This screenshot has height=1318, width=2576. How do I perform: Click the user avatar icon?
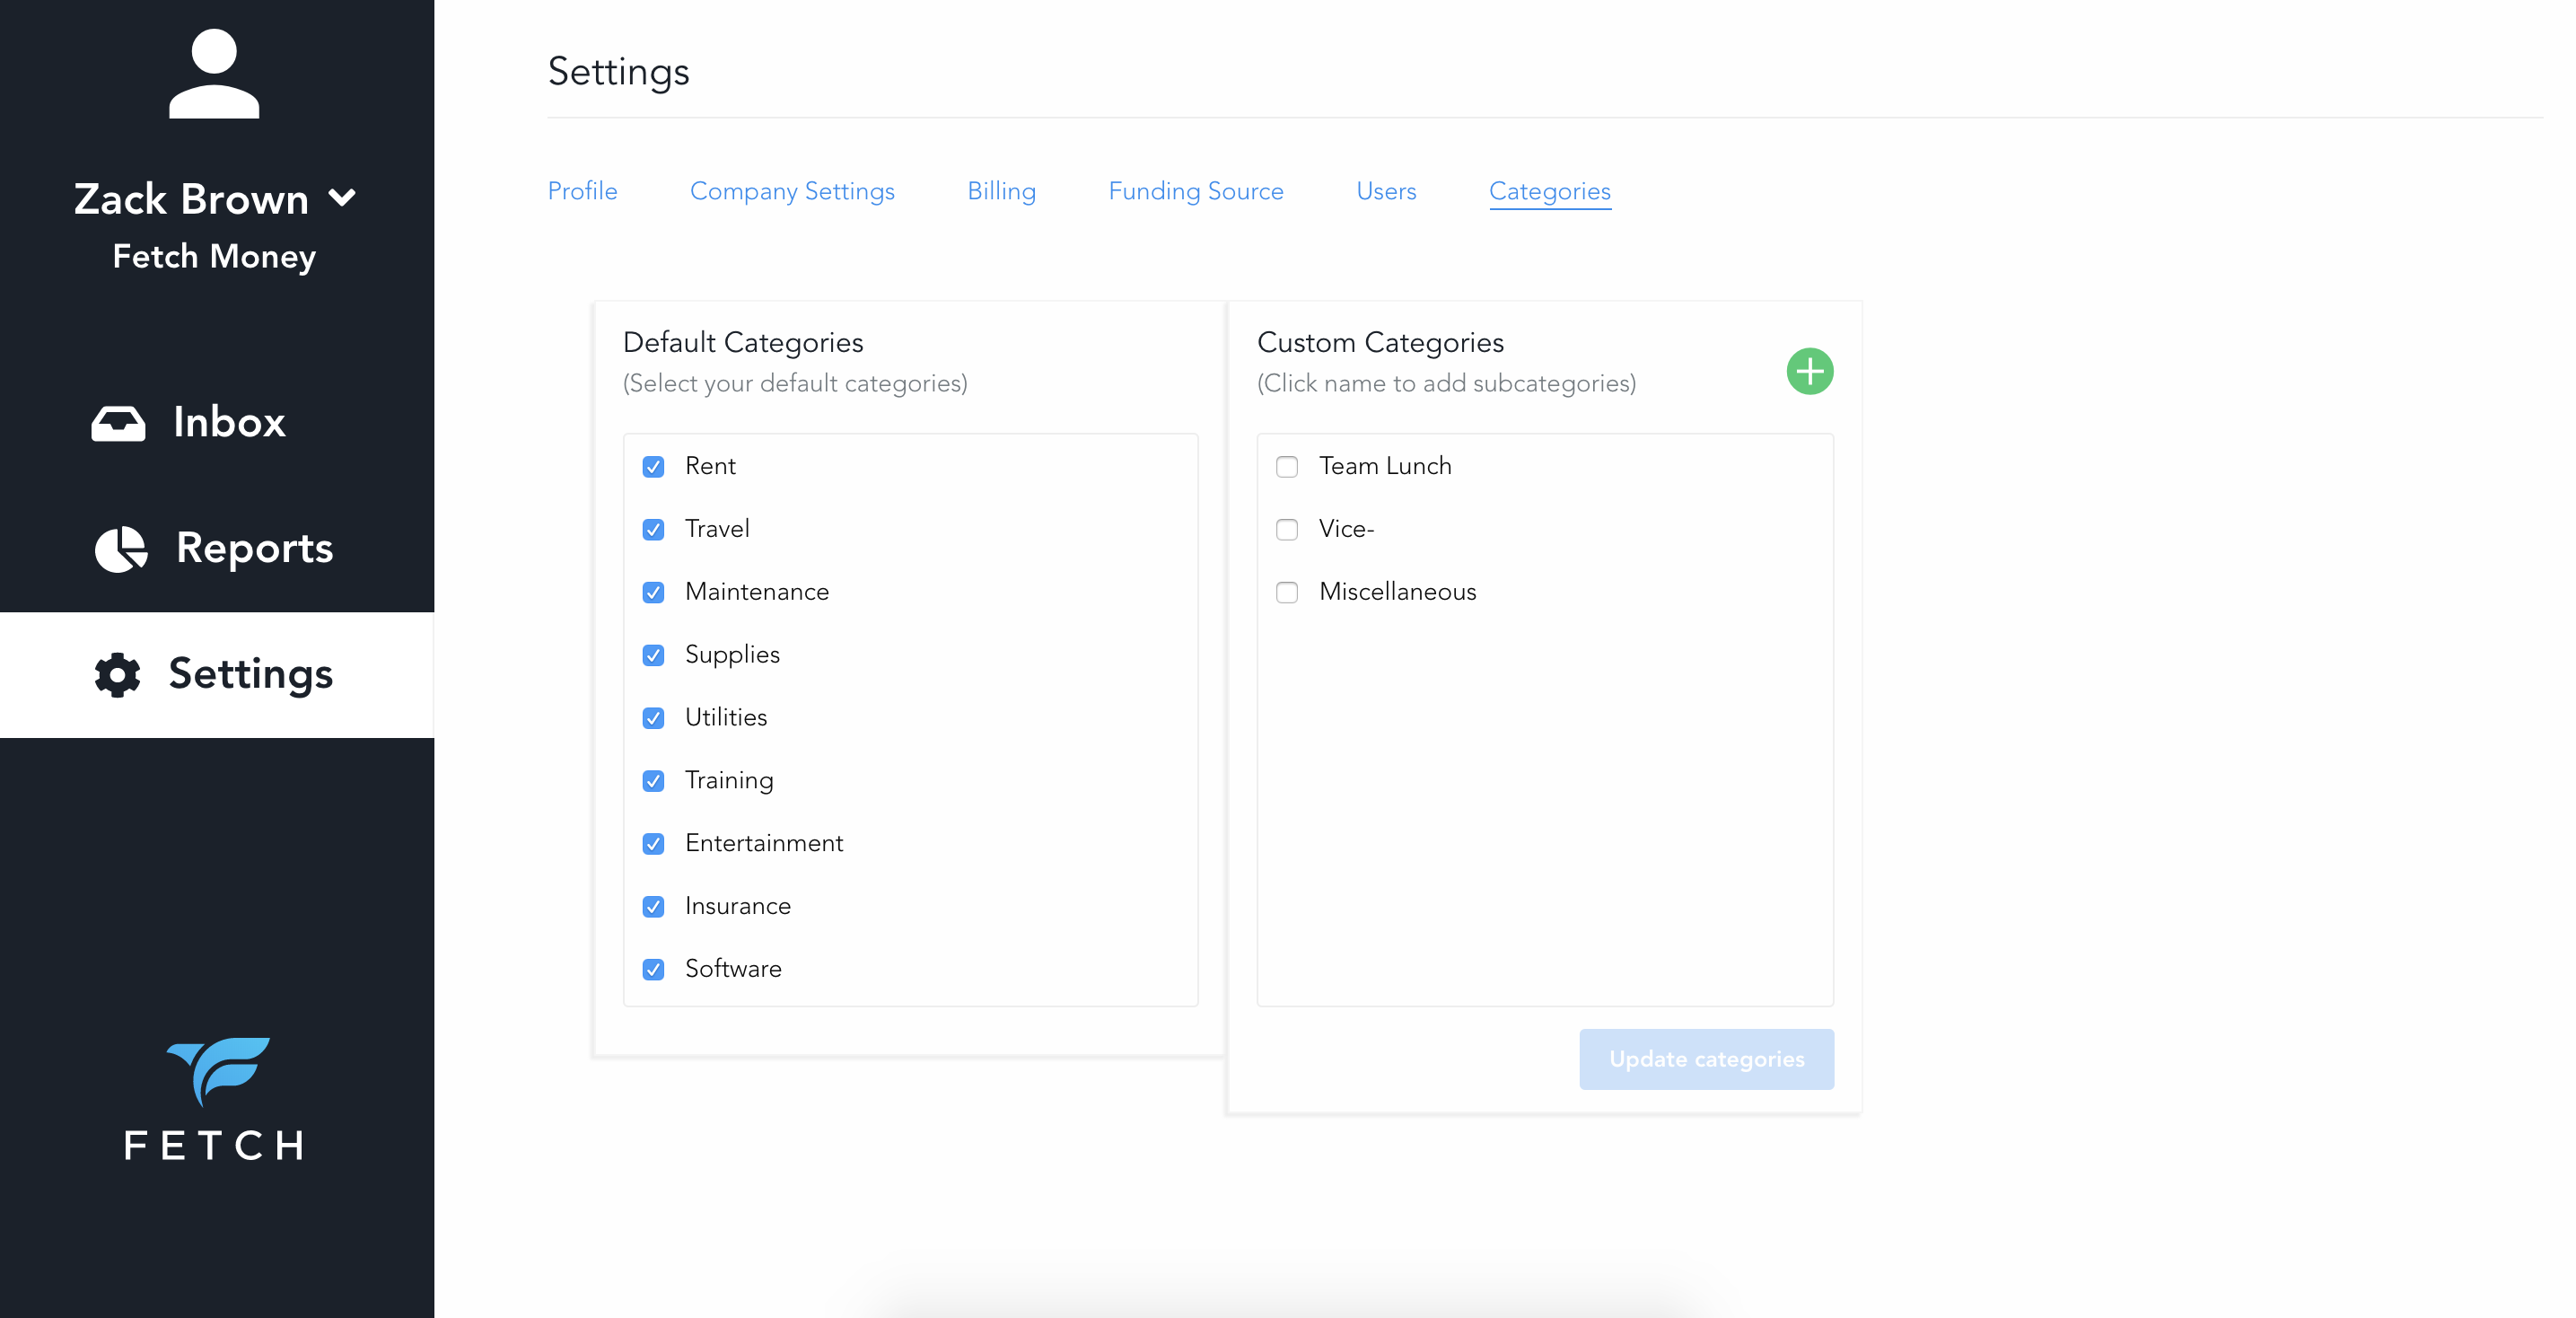click(x=214, y=74)
